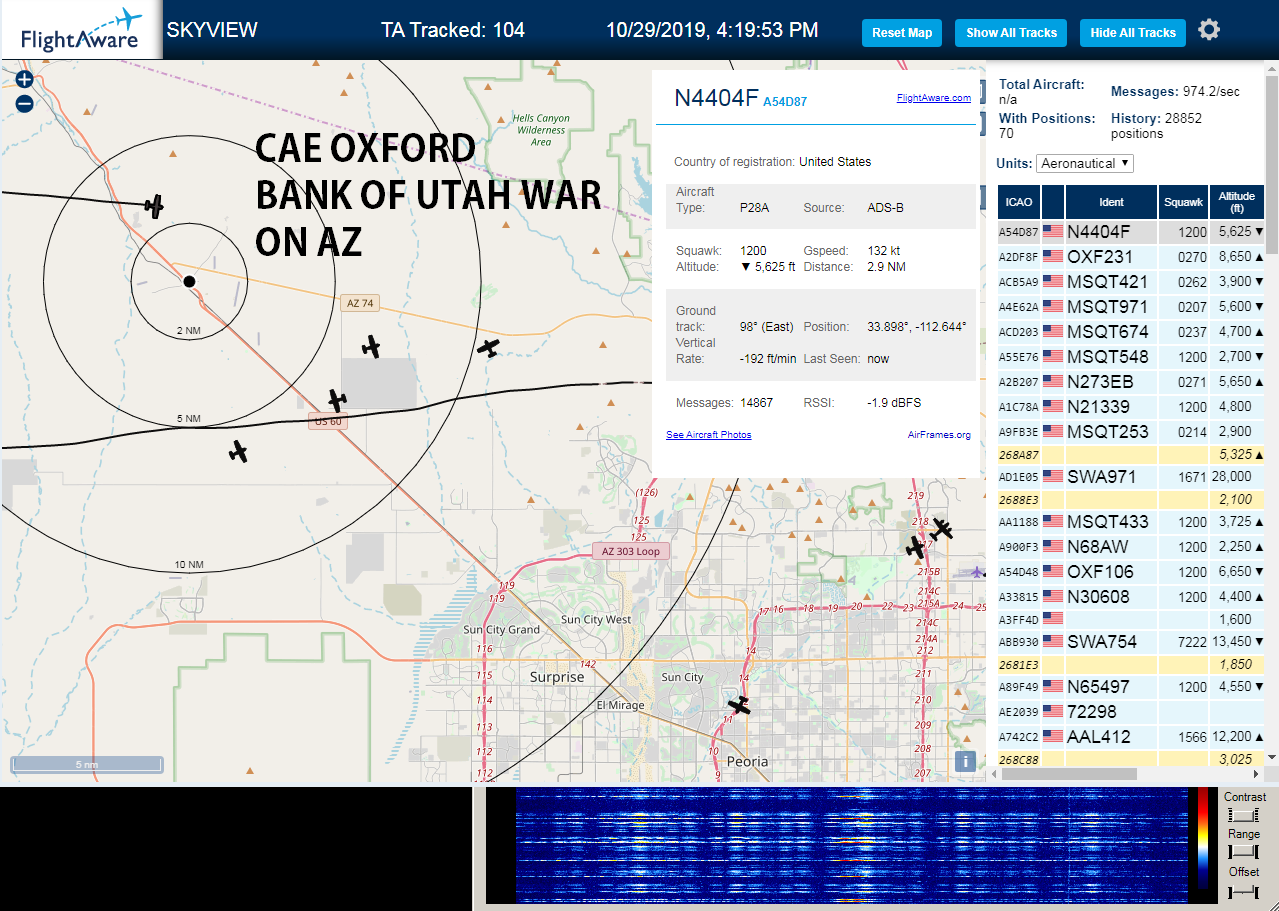Image resolution: width=1279 pixels, height=911 pixels.
Task: Select the aircraft icon northwest of center
Action: coord(153,206)
